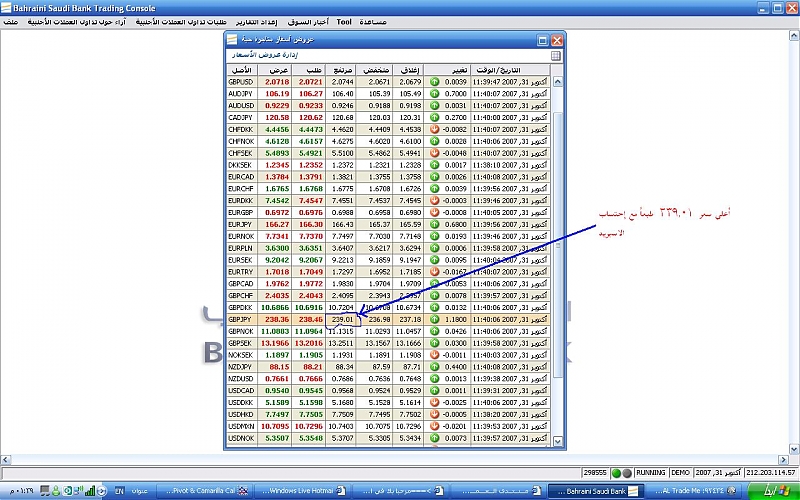Click the green connection status light
Image resolution: width=800 pixels, height=500 pixels.
point(615,472)
